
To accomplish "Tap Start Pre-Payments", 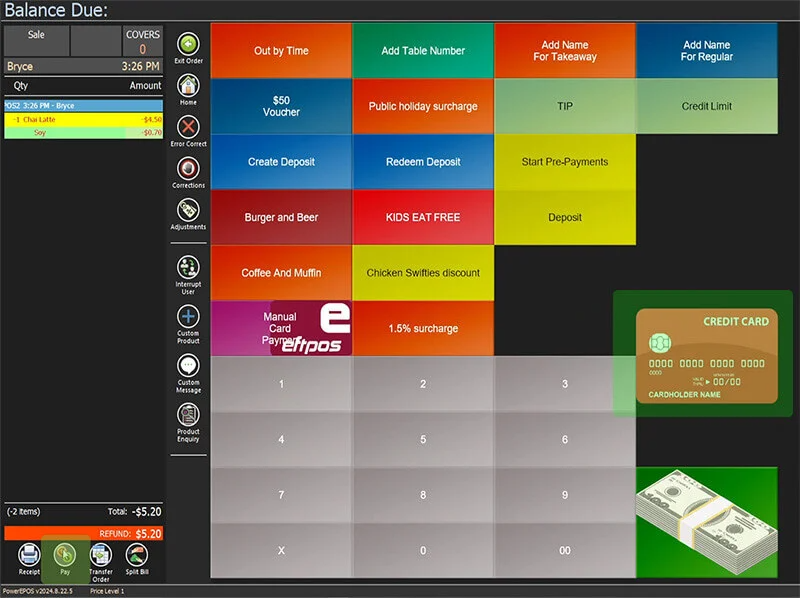I will pyautogui.click(x=565, y=162).
